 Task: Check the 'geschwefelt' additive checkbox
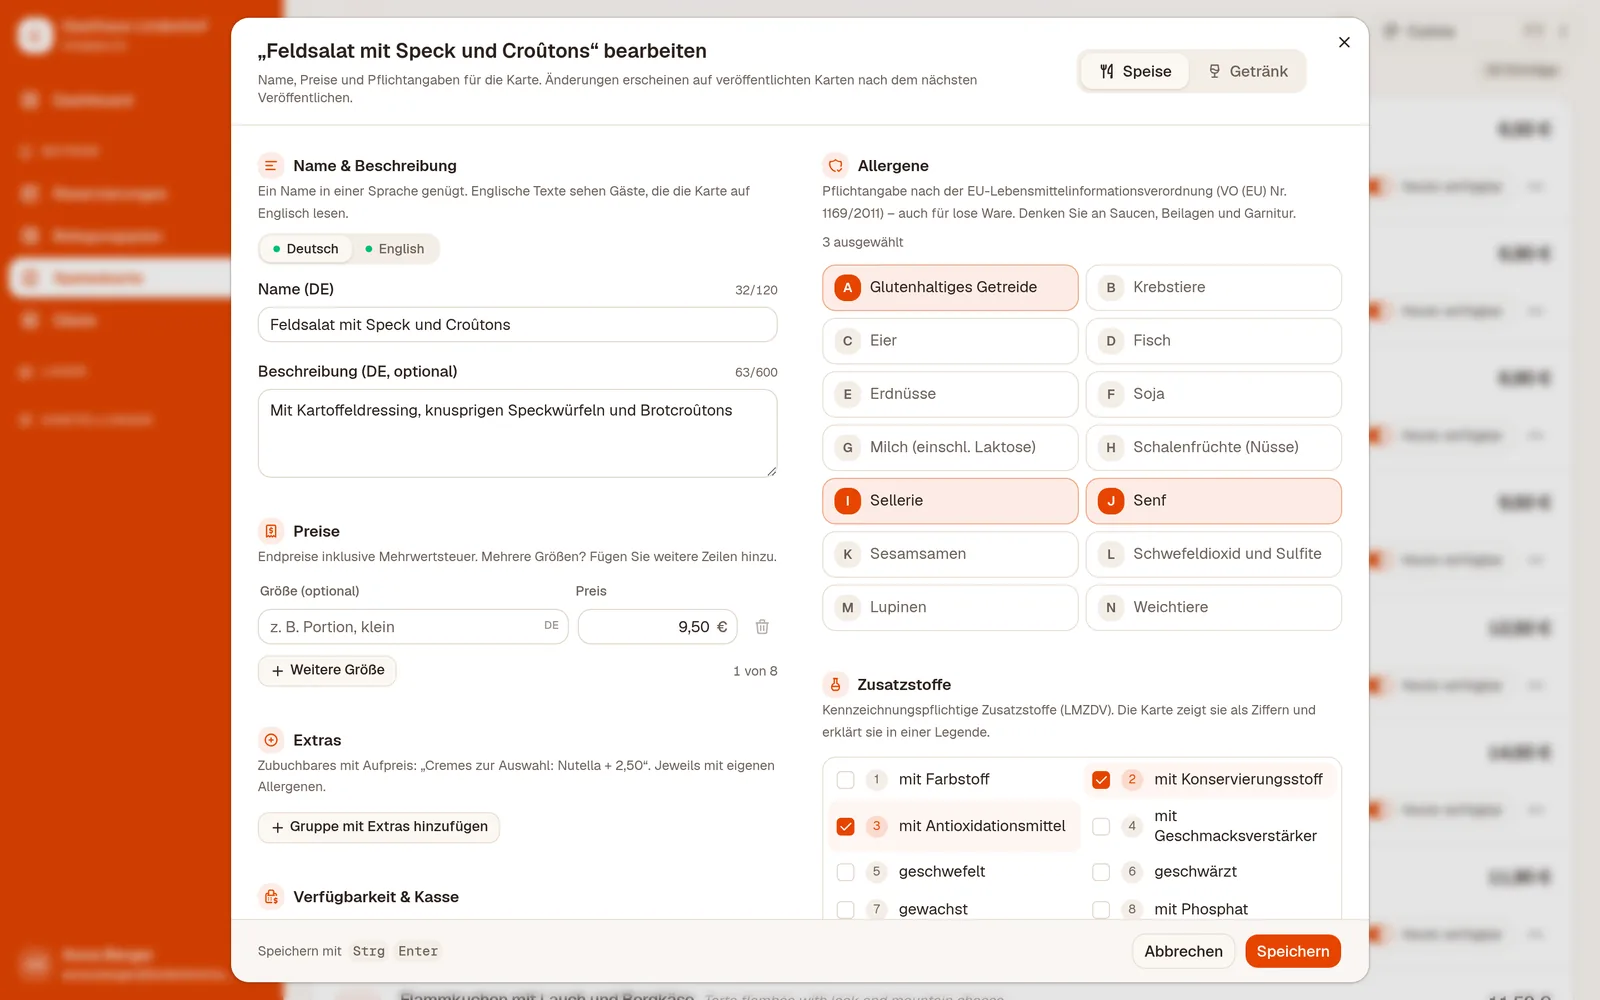coord(846,872)
